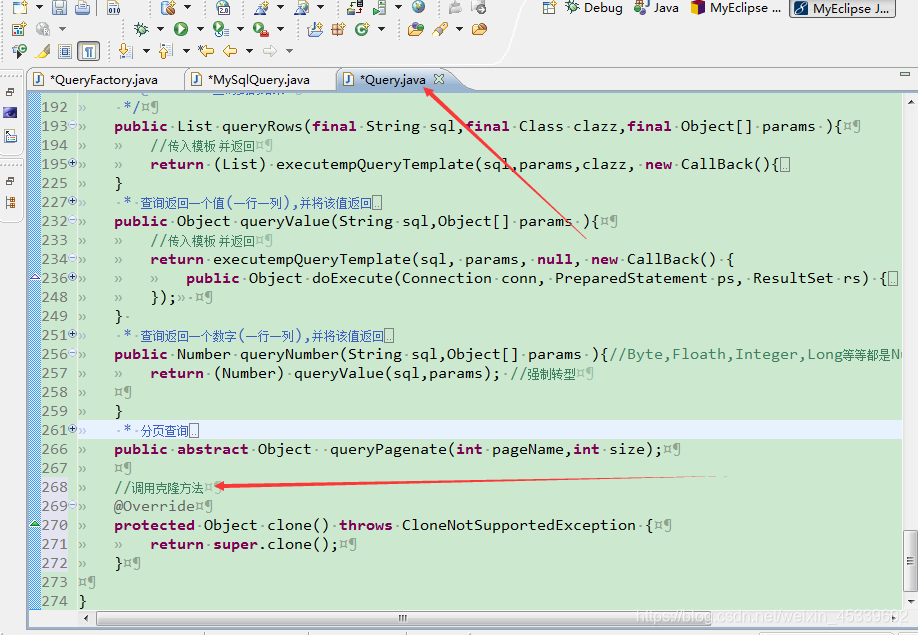
Task: Minimize the editor area
Action: click(x=905, y=74)
